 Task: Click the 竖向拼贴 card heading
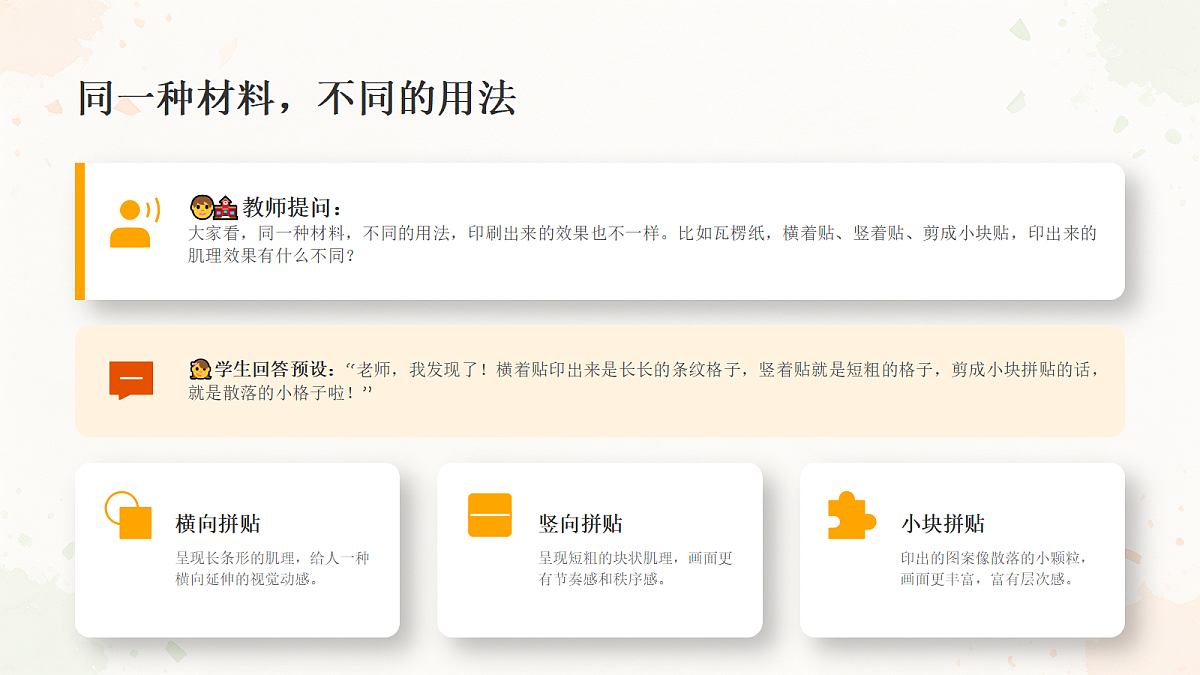(581, 524)
